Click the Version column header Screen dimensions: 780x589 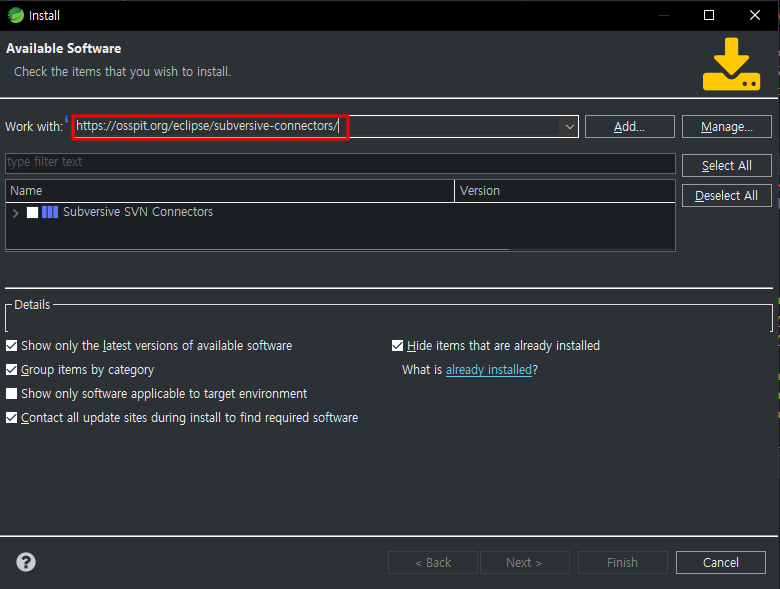(565, 191)
